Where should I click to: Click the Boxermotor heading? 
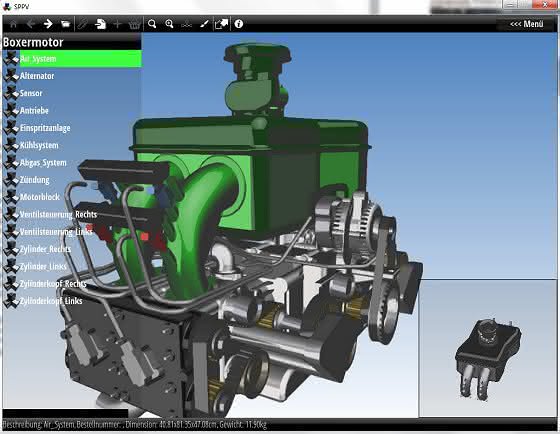click(x=33, y=42)
